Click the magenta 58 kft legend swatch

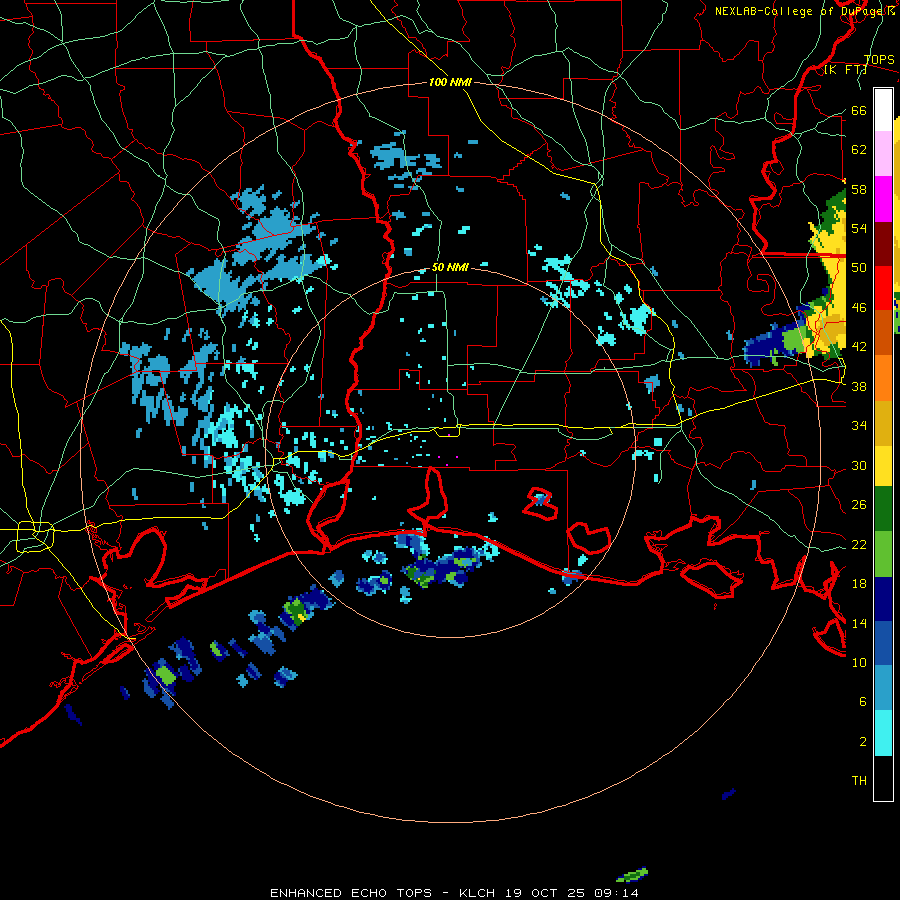coord(883,199)
